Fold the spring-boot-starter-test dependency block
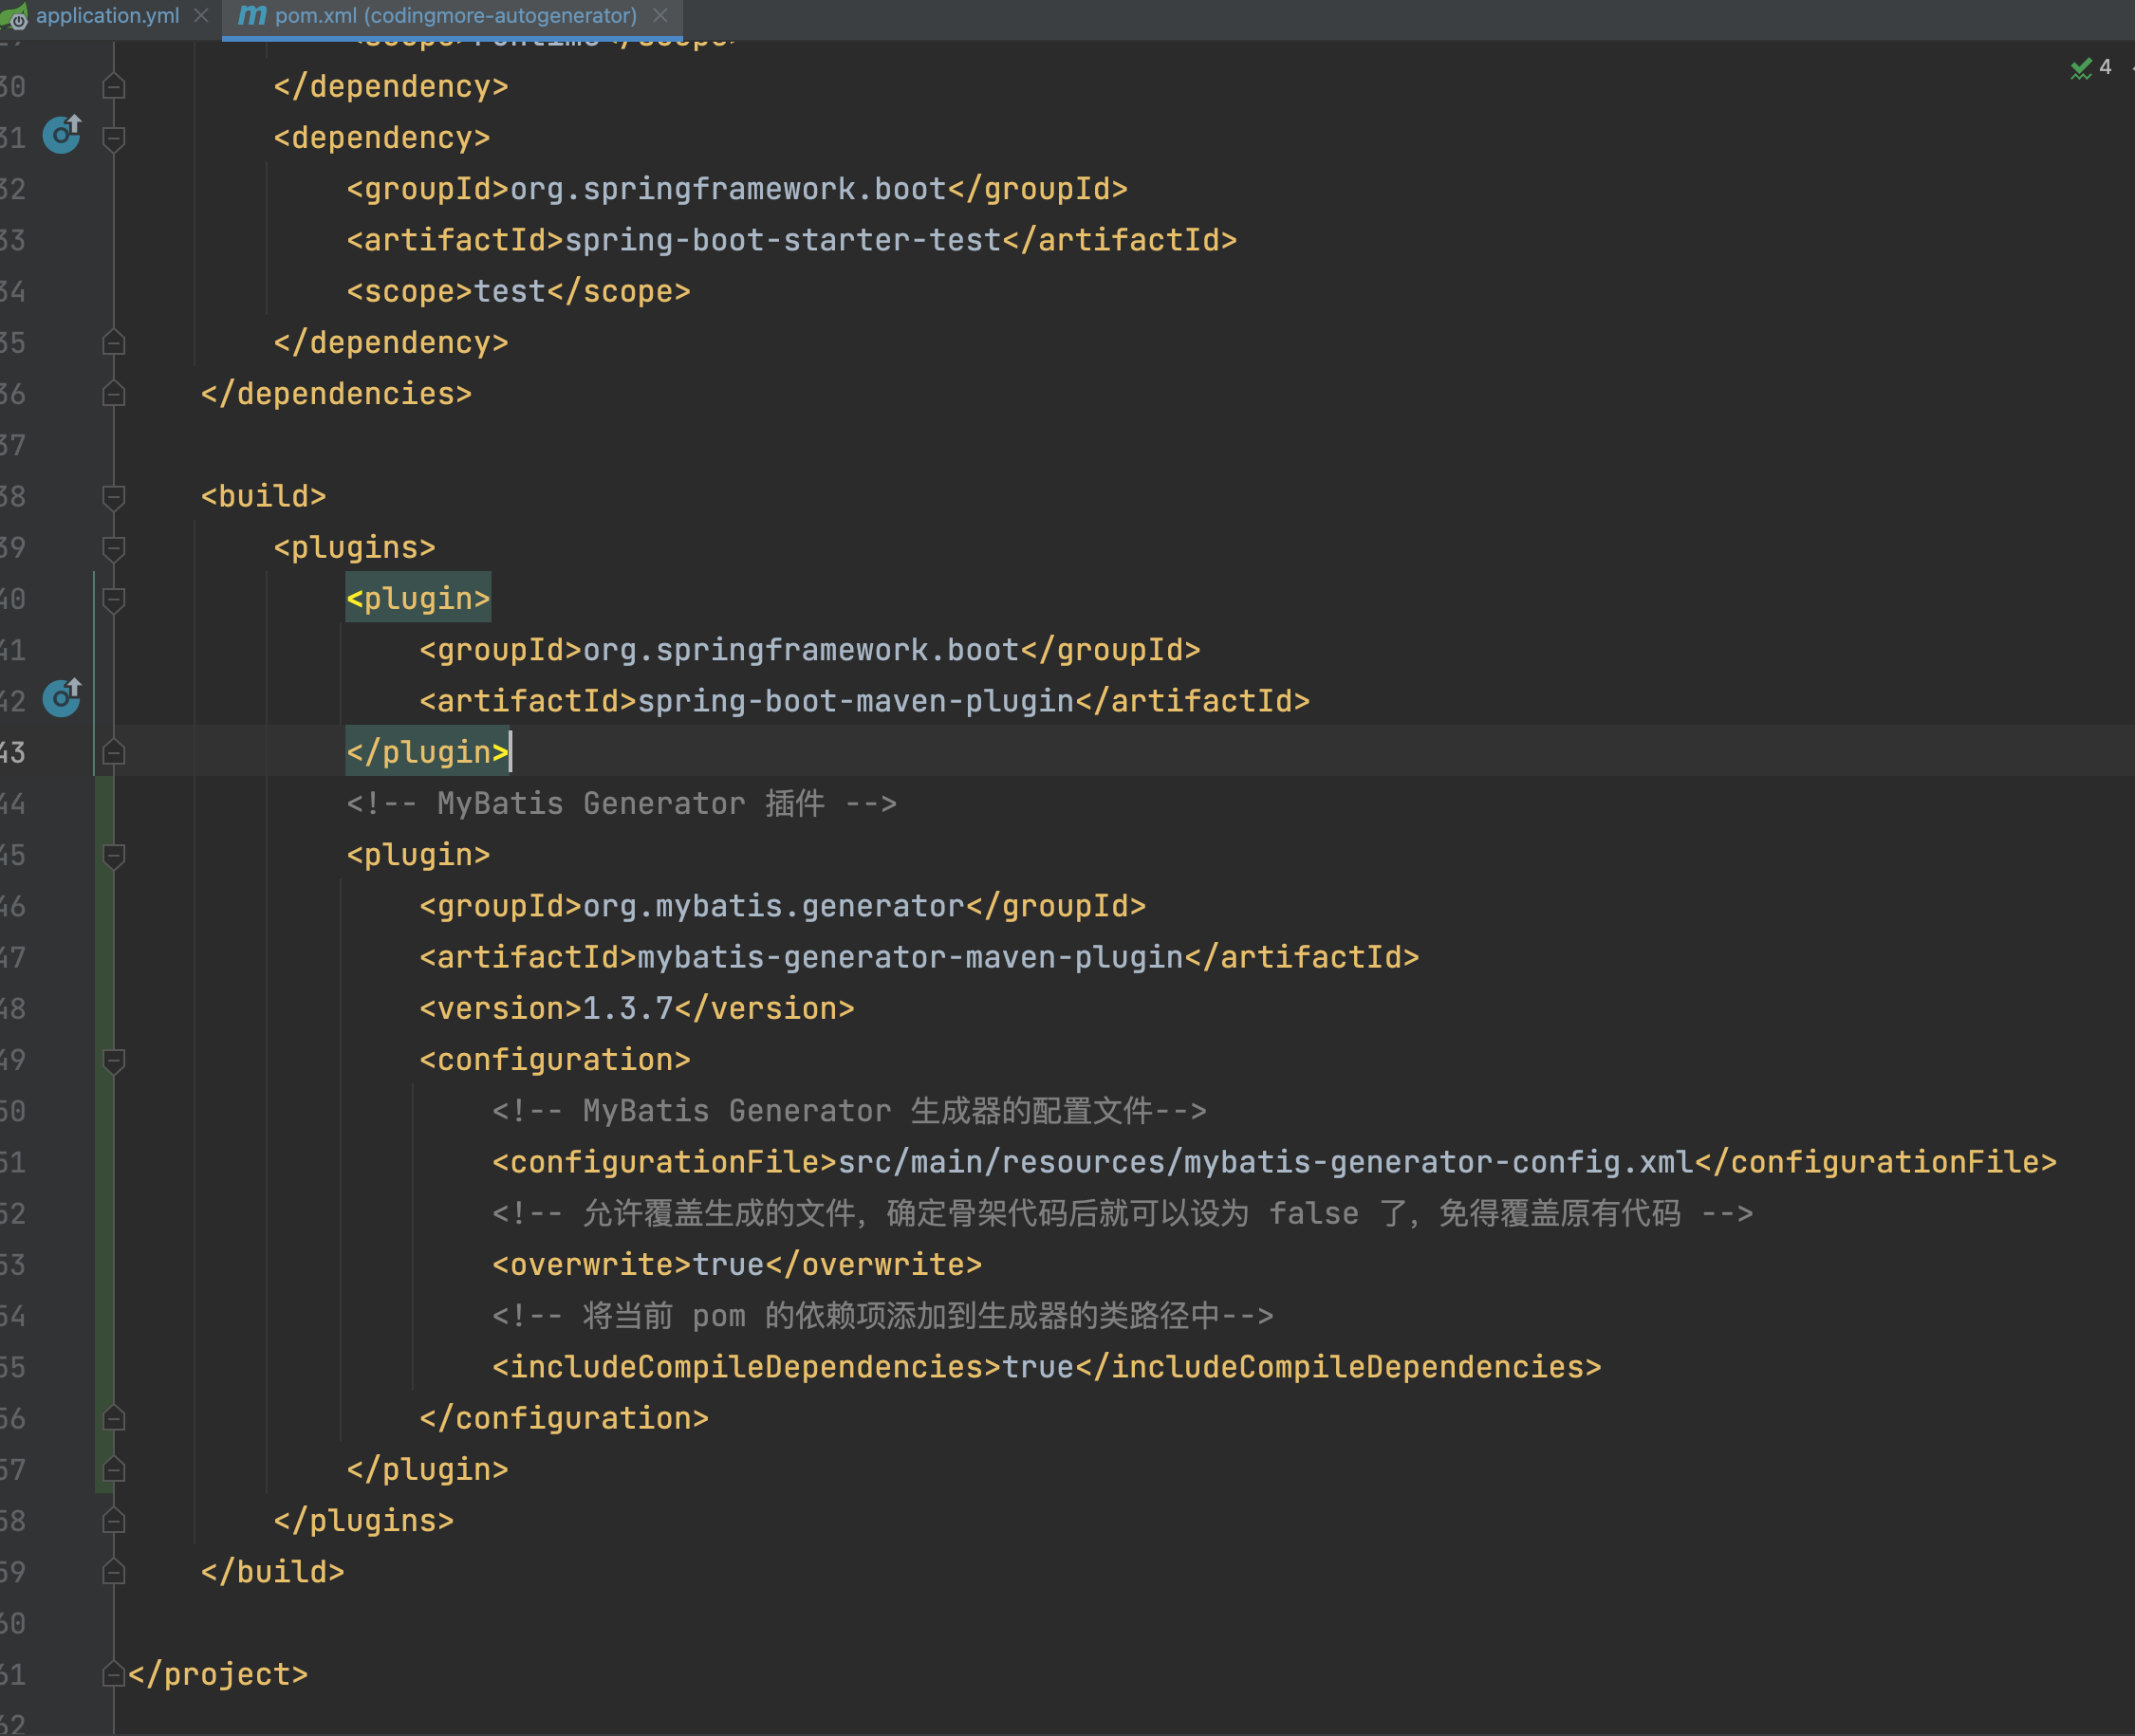The image size is (2135, 1736). point(114,138)
